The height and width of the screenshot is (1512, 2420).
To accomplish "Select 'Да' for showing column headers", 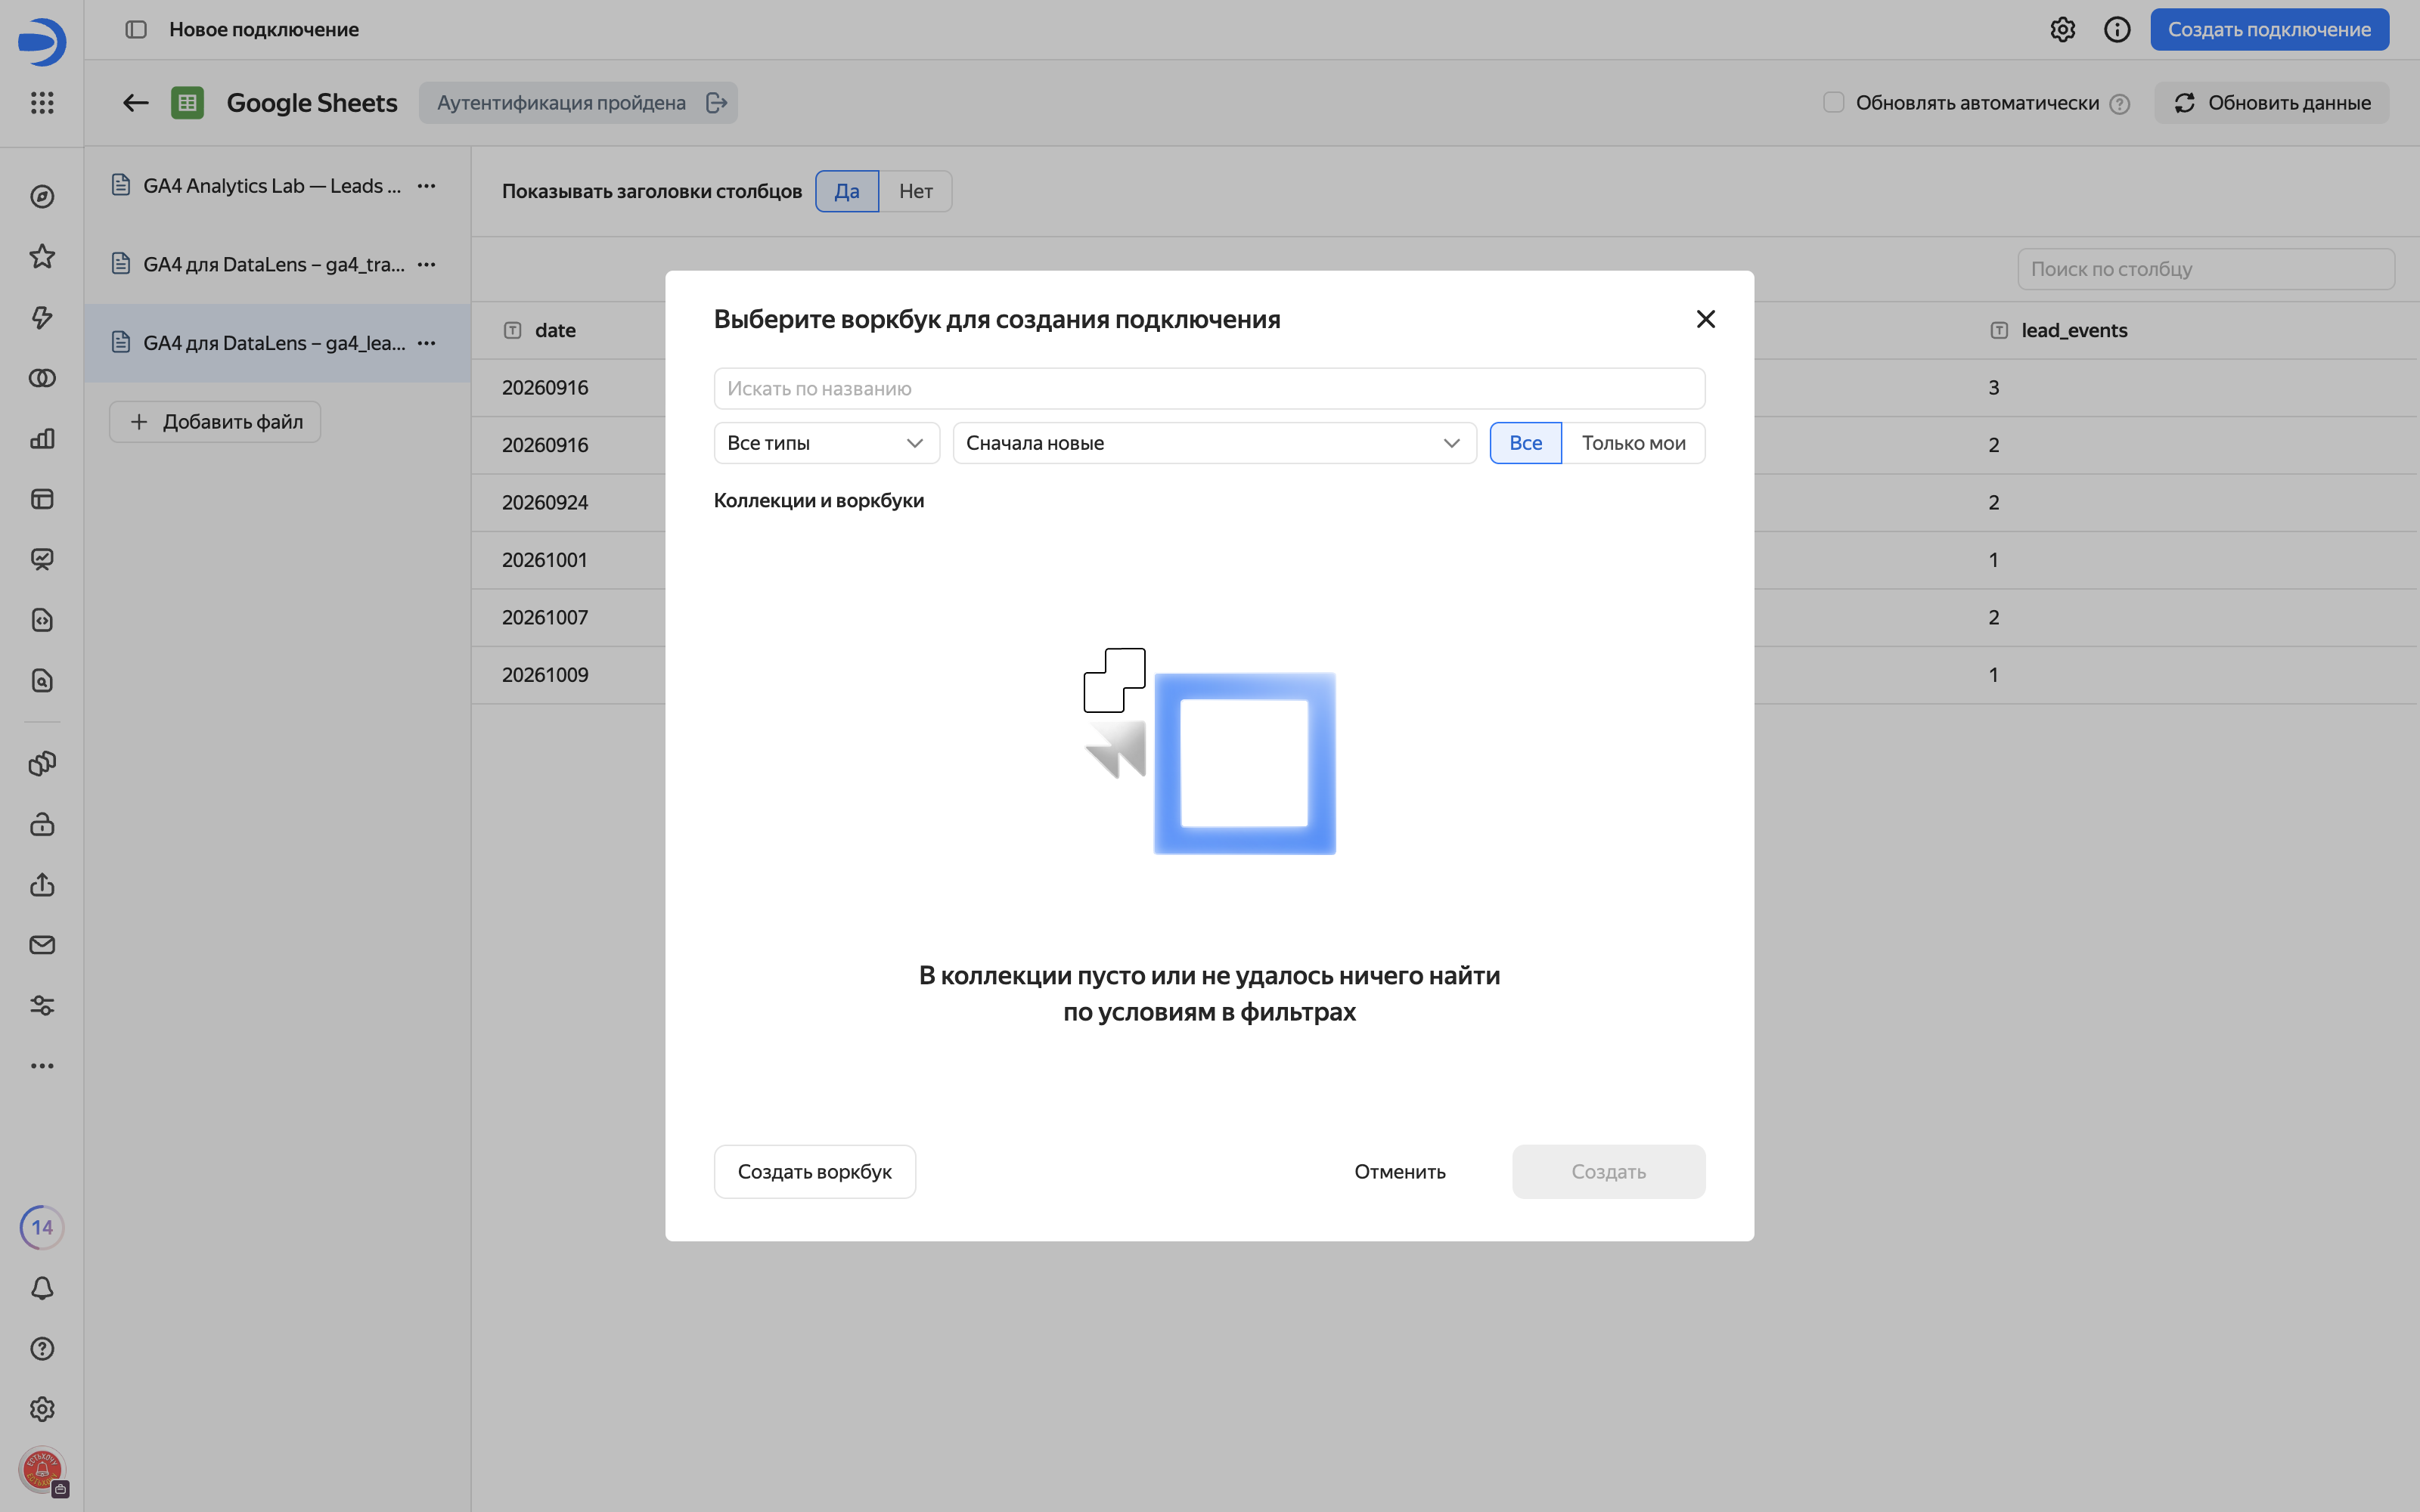I will (x=846, y=191).
